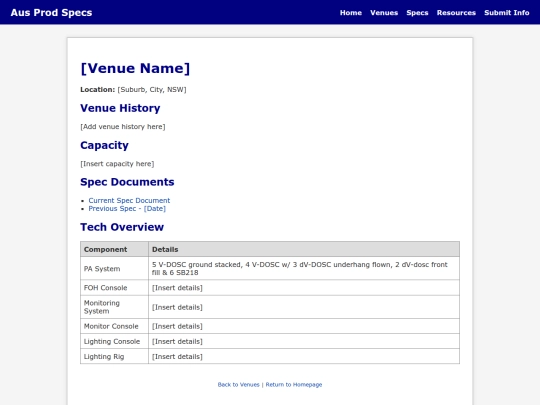The height and width of the screenshot is (405, 540).
Task: Click the Monitor Console [Insert details] cell
Action: 304,326
